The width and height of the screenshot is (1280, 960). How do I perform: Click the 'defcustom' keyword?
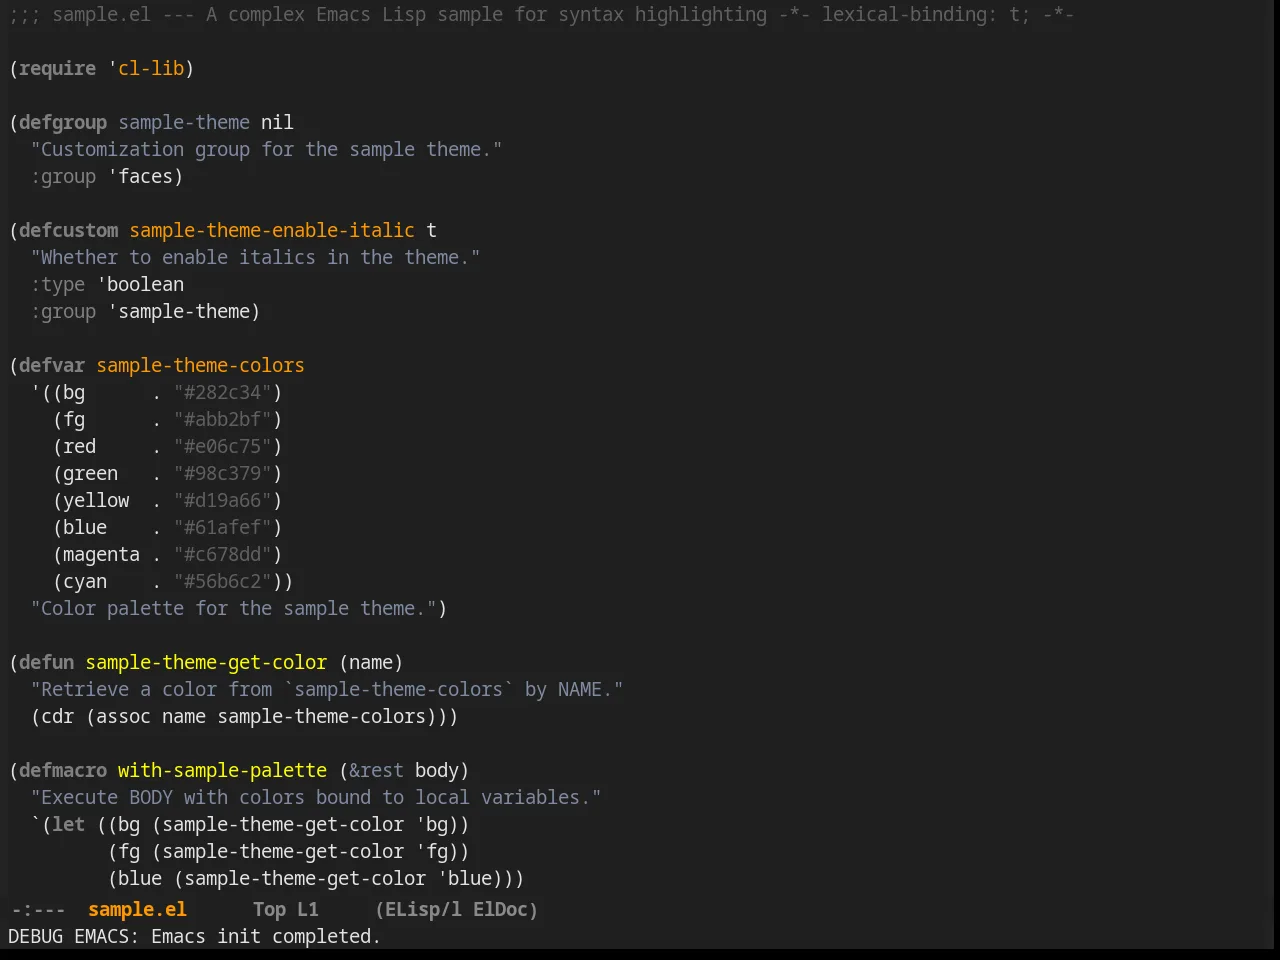(68, 230)
